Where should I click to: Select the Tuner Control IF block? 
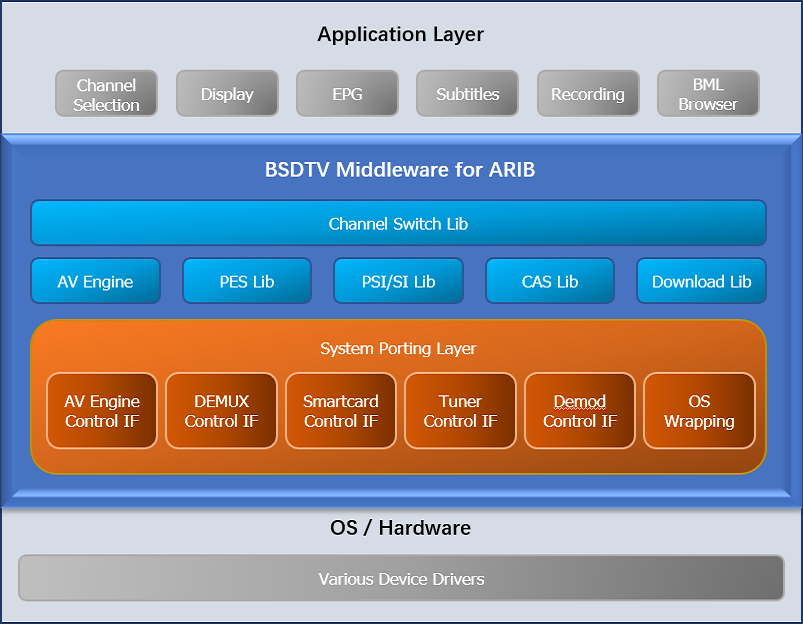460,411
